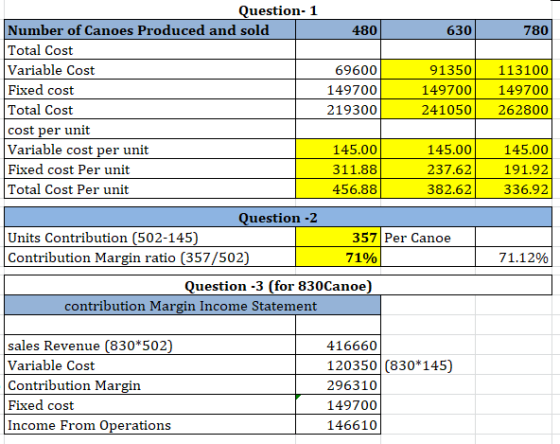Click the 480 canoes column header cell
This screenshot has height=444, width=560.
(338, 30)
